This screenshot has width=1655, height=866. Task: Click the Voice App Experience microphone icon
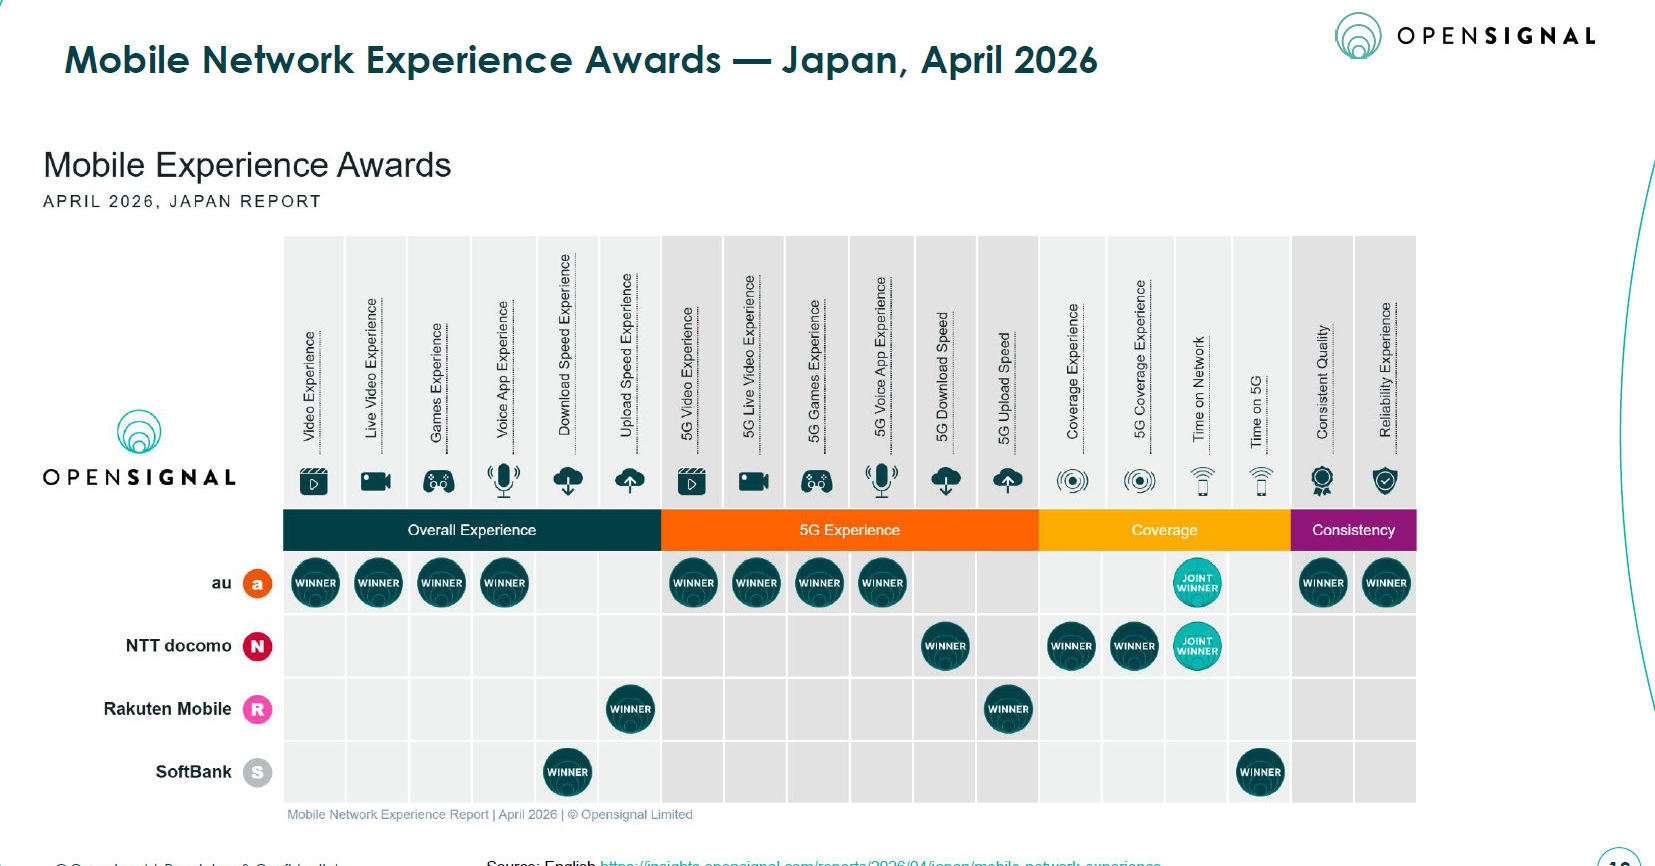[x=503, y=480]
